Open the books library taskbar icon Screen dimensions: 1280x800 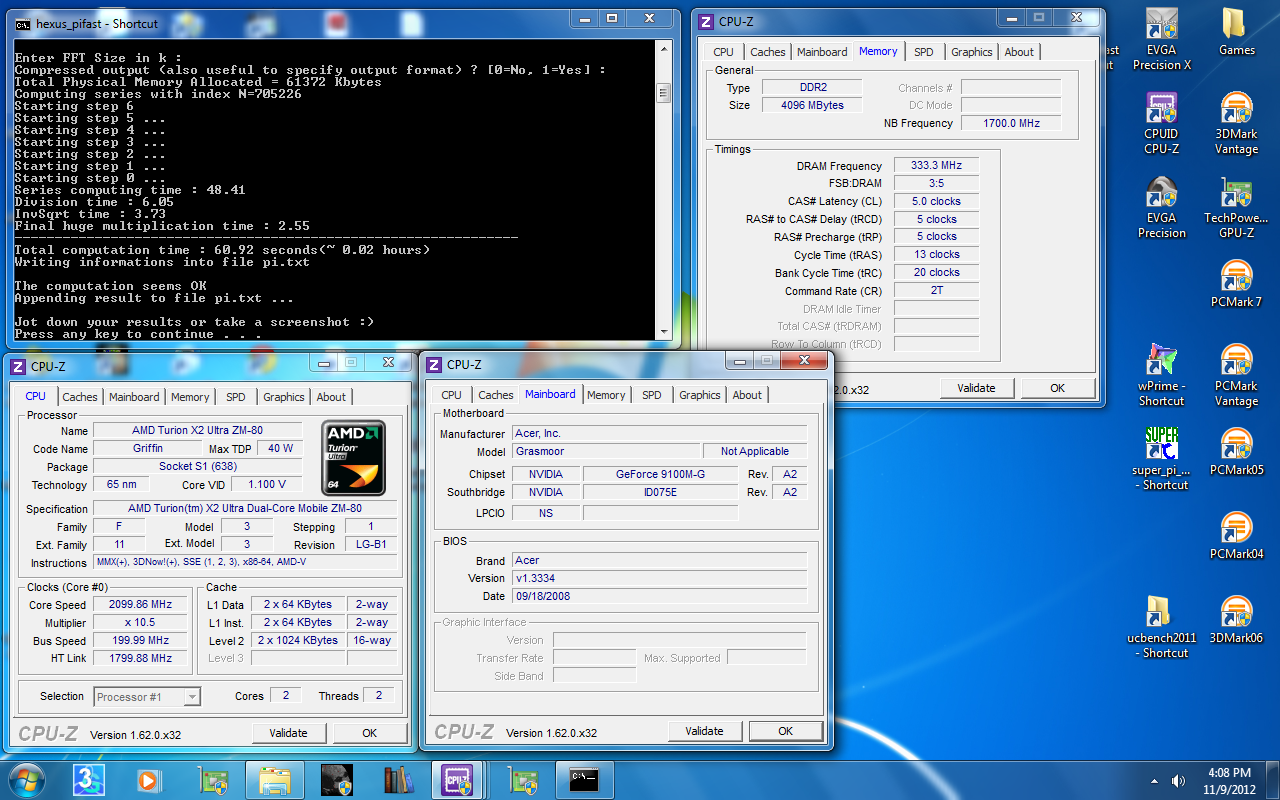pyautogui.click(x=399, y=779)
